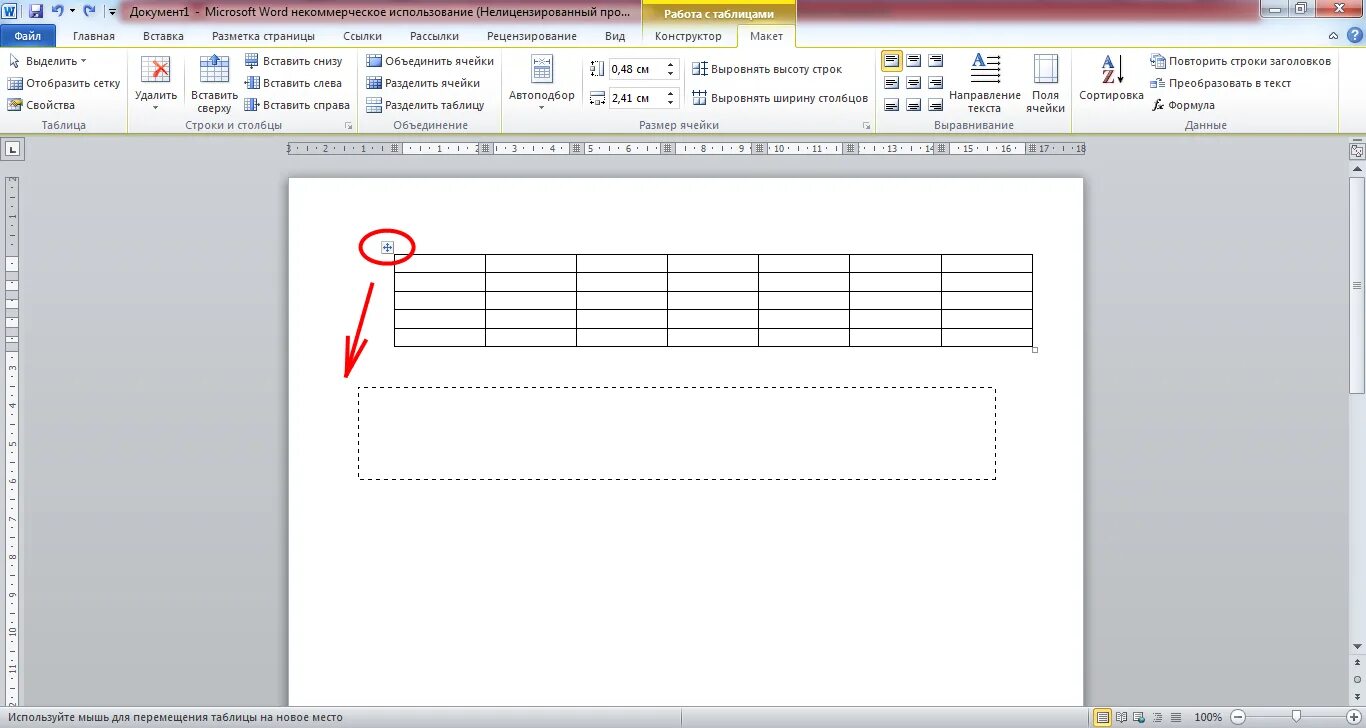Click Разделить таблицу split table

click(x=425, y=105)
